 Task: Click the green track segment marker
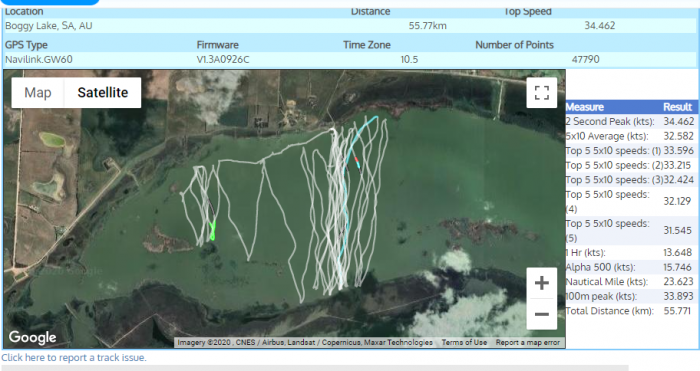tap(212, 231)
